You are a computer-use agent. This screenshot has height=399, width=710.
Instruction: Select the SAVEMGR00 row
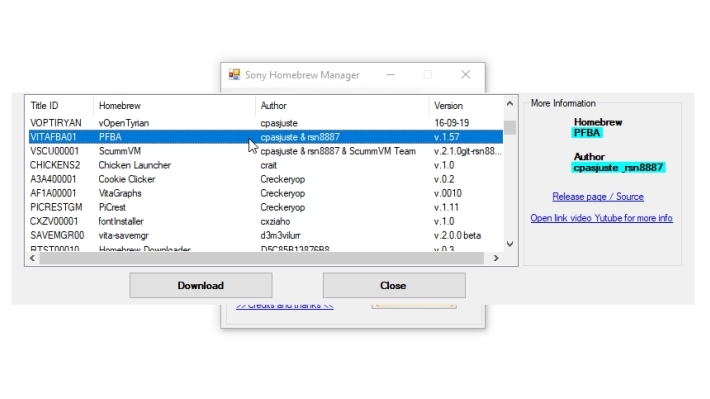[266, 235]
